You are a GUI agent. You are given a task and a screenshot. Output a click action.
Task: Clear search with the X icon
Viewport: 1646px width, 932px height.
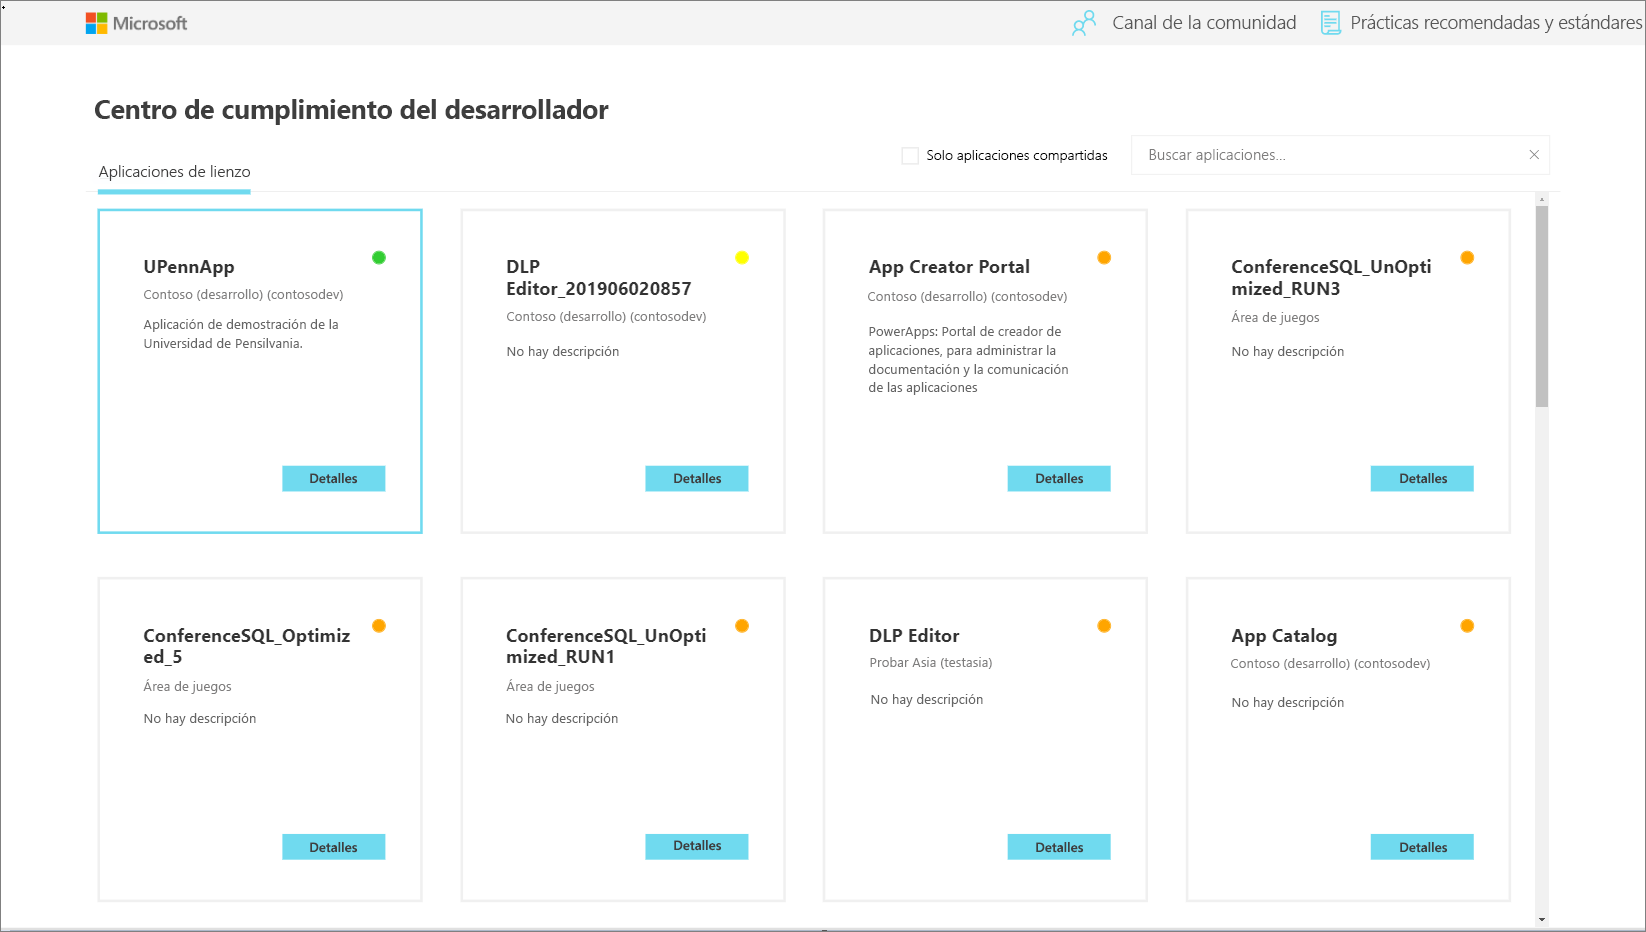(x=1534, y=155)
